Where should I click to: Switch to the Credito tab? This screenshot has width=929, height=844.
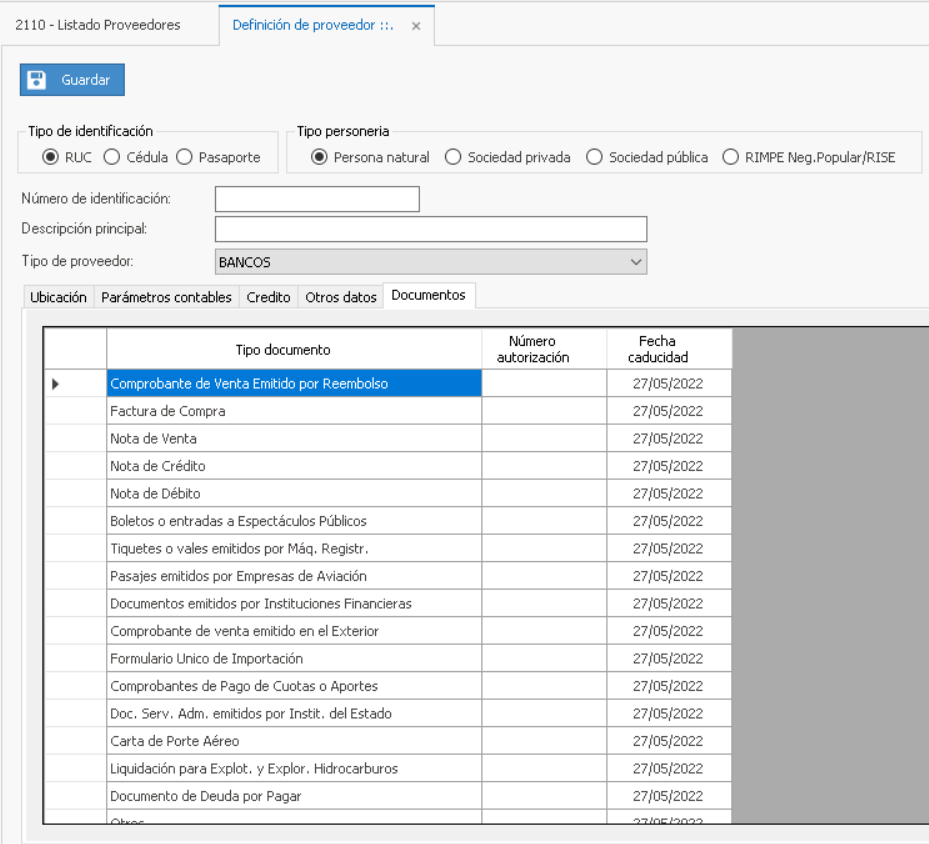268,297
